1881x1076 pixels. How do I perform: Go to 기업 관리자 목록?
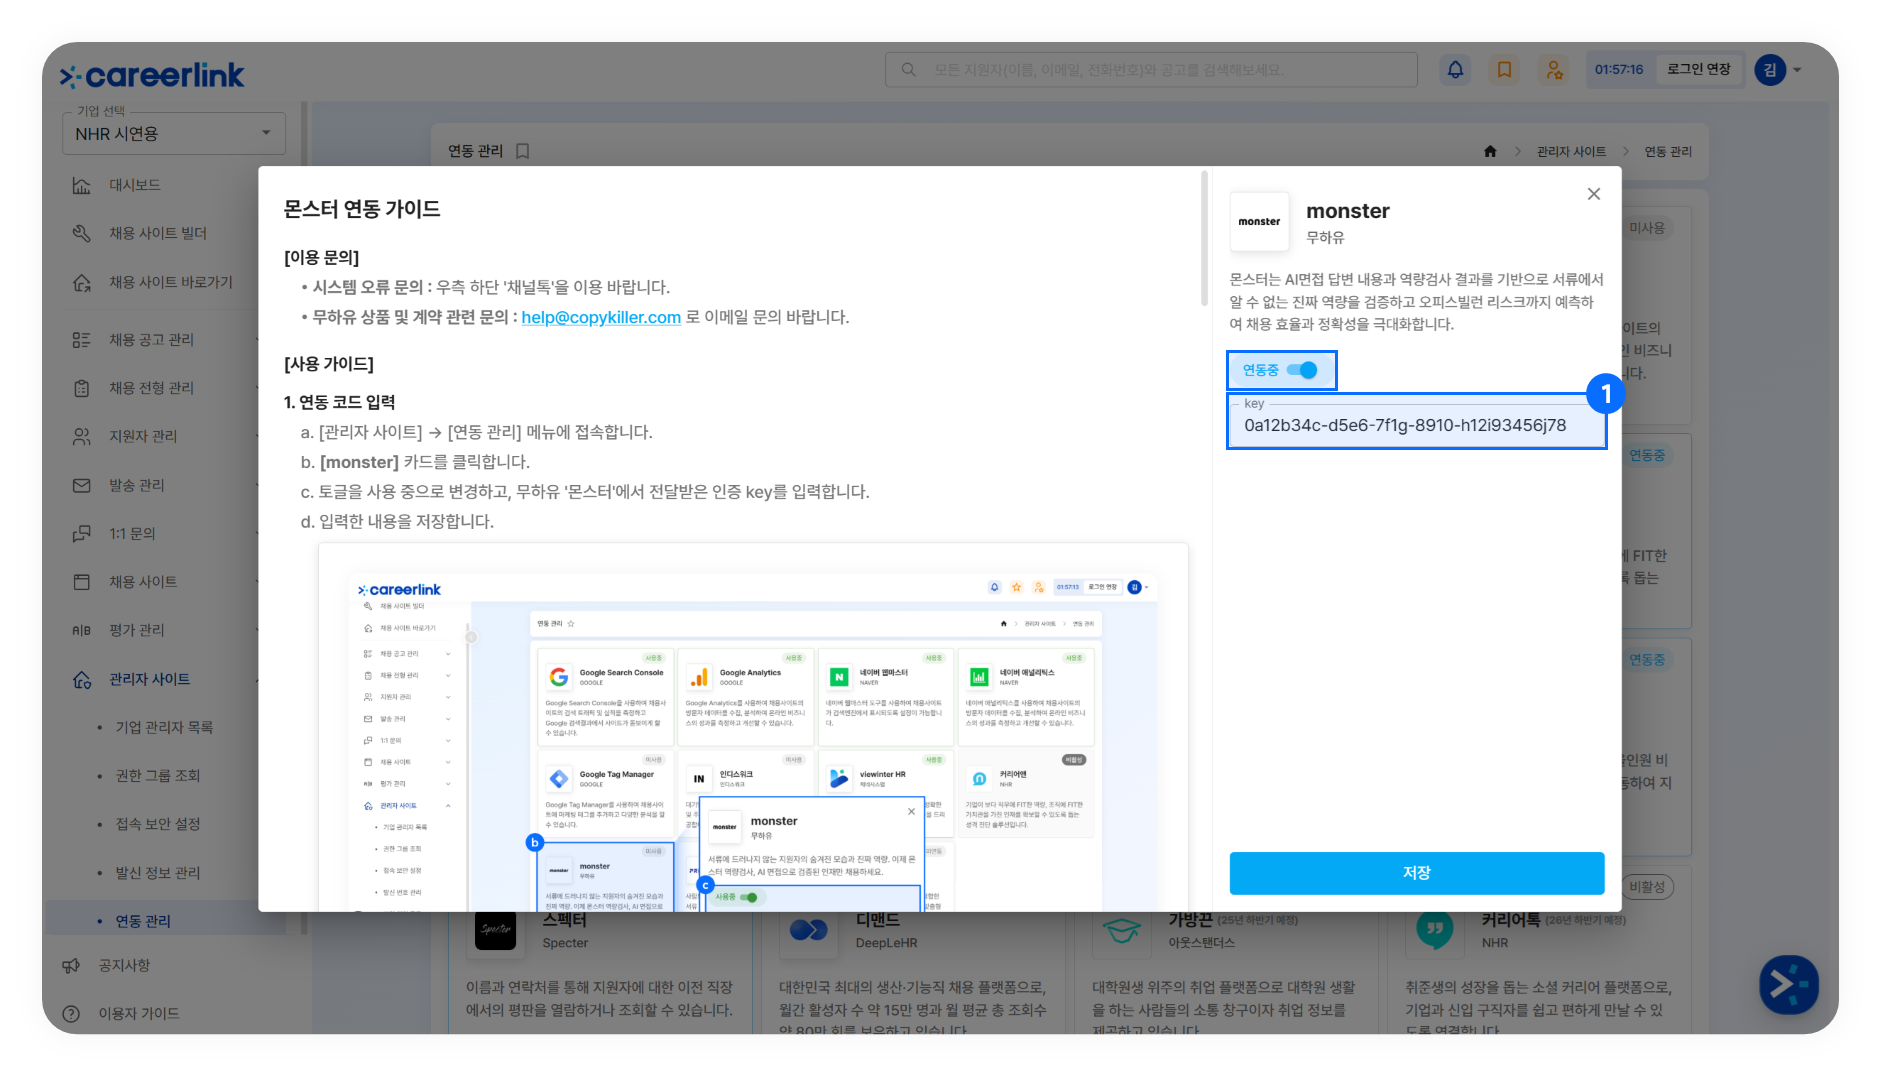(164, 727)
